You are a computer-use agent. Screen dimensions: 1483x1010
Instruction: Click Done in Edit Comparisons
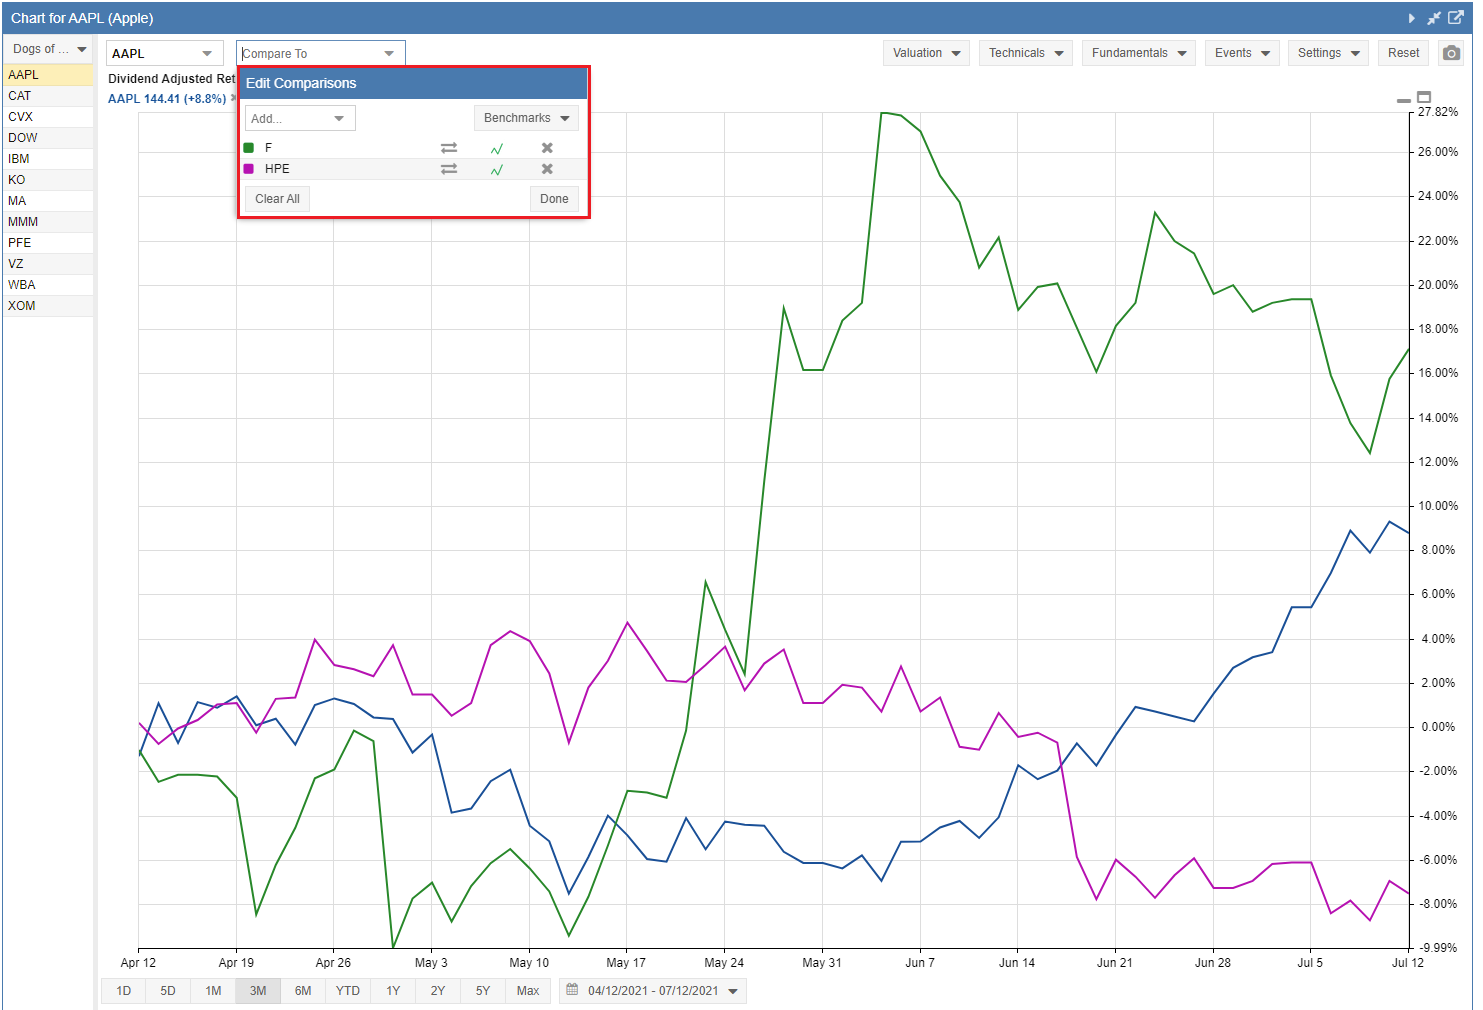[x=554, y=199]
